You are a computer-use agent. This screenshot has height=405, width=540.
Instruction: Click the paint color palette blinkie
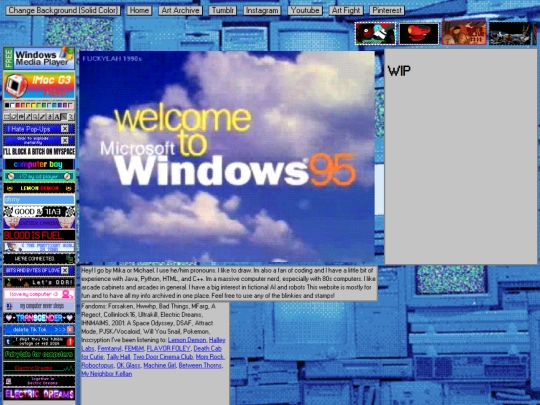click(39, 105)
